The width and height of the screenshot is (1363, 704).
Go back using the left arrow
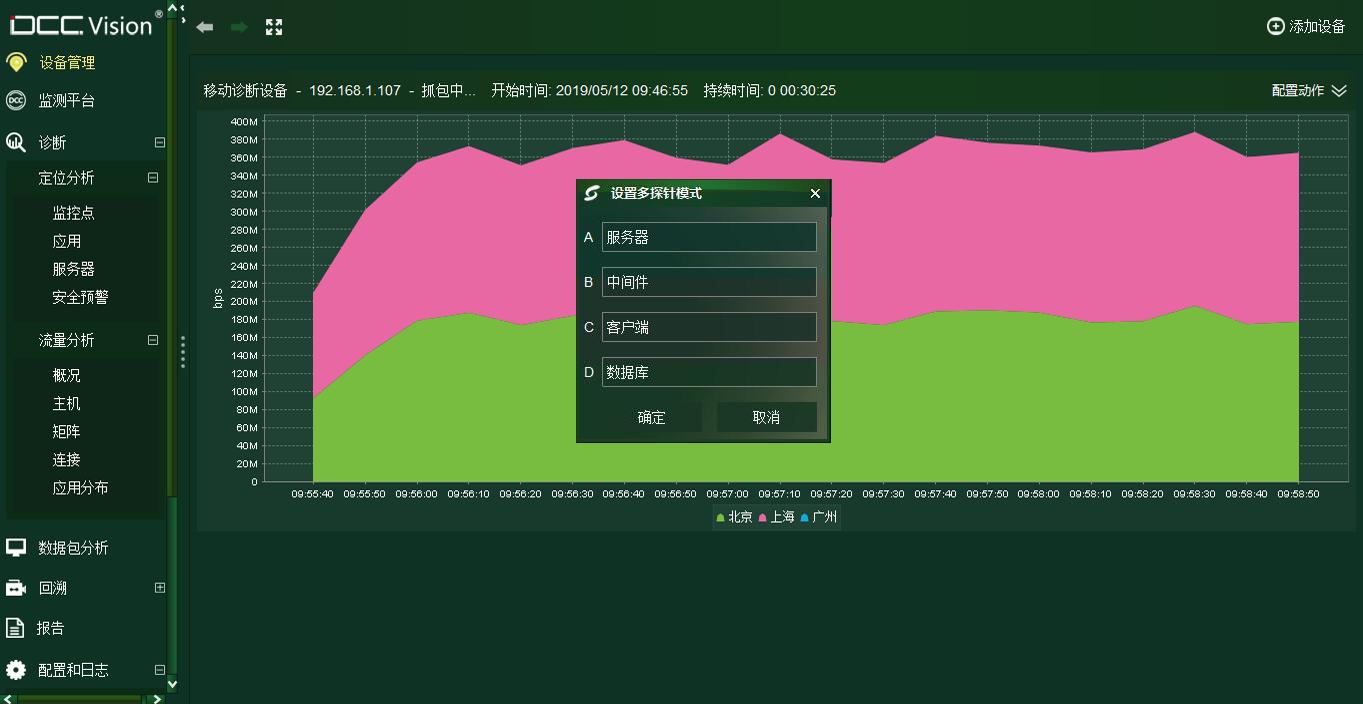coord(205,27)
